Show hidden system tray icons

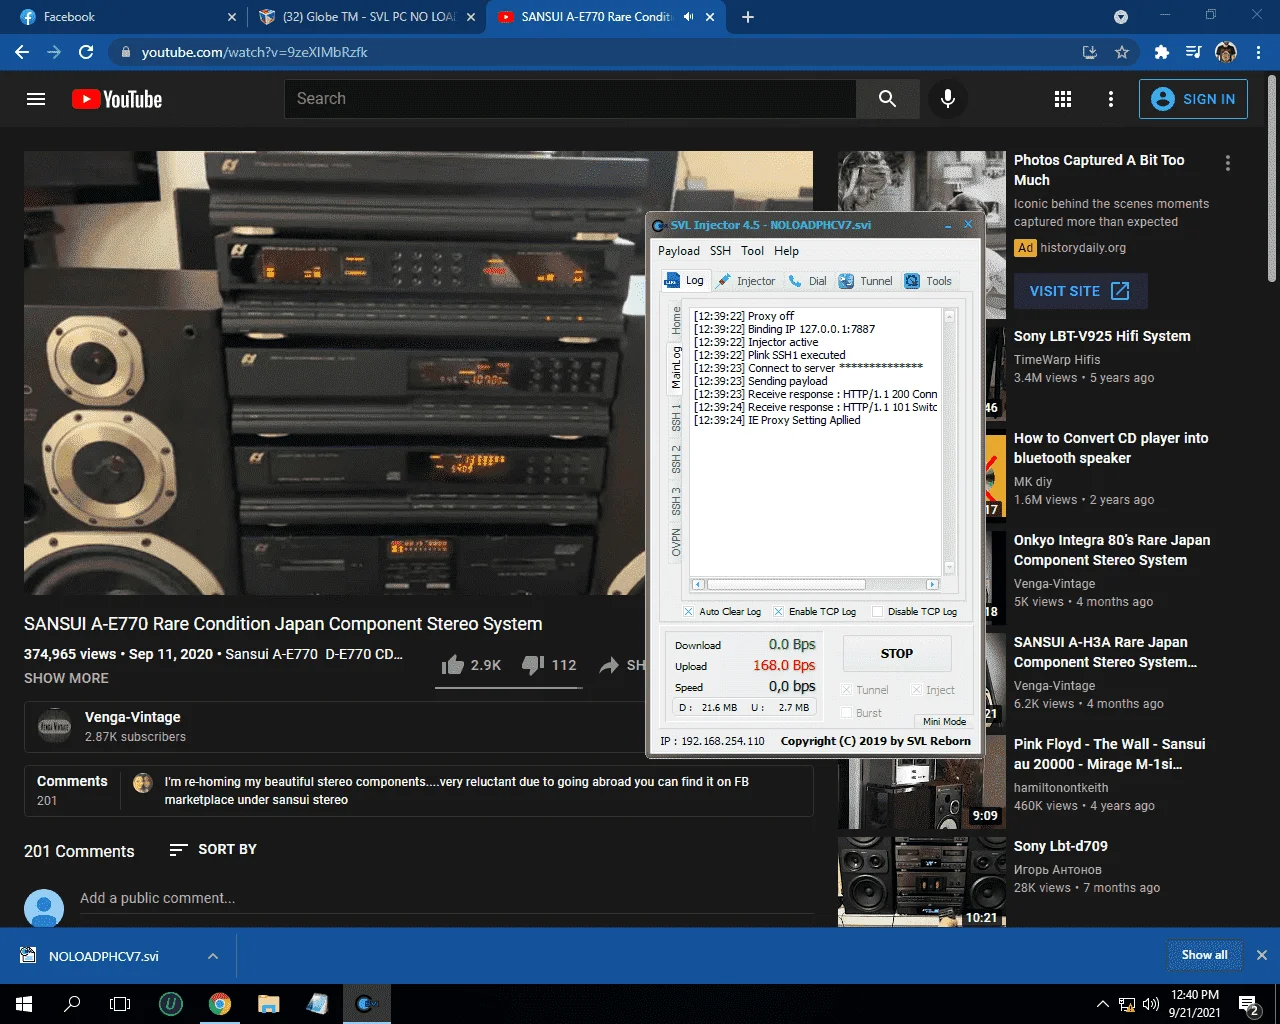1102,1004
